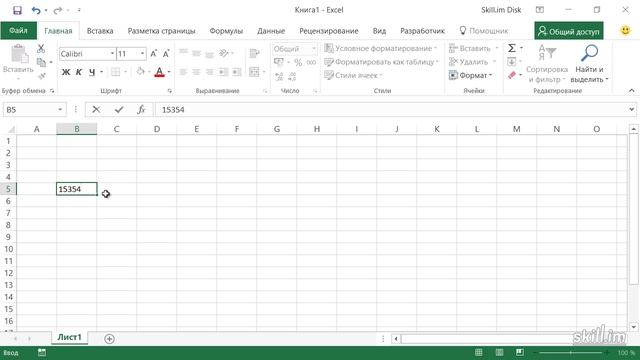
Task: Expand the formula bar with the arrow
Action: click(x=631, y=109)
